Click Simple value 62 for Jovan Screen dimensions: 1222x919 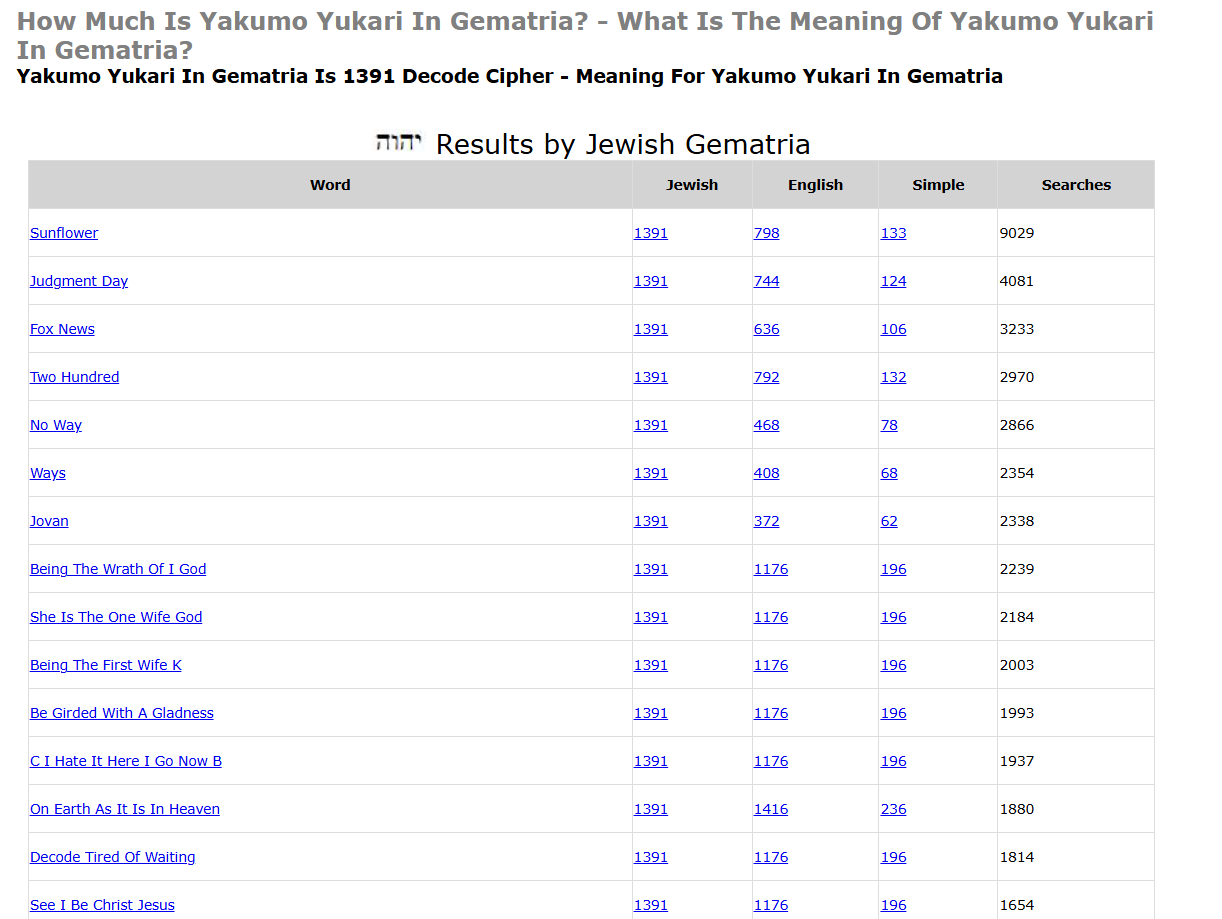pyautogui.click(x=889, y=521)
